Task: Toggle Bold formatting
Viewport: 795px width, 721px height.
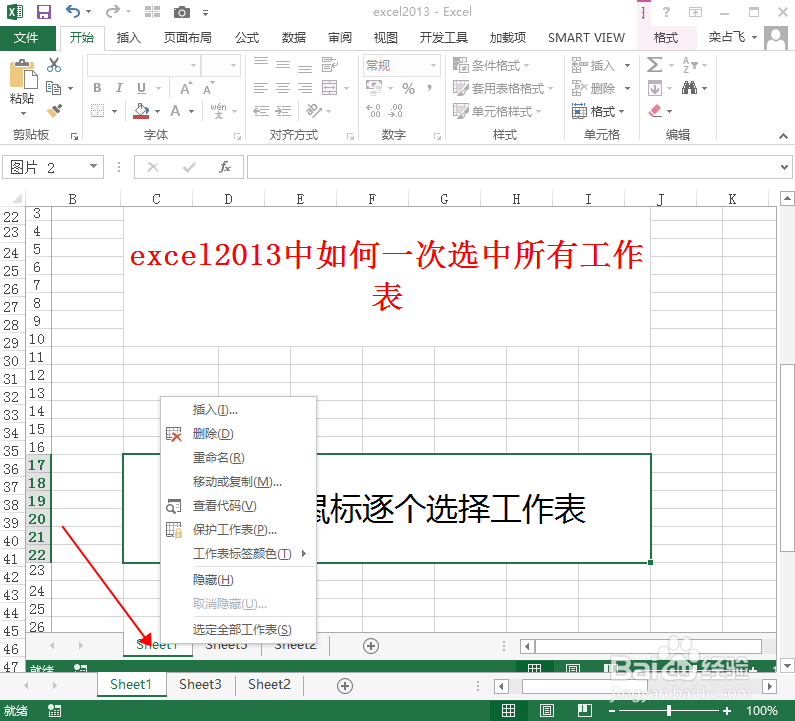Action: (x=97, y=88)
